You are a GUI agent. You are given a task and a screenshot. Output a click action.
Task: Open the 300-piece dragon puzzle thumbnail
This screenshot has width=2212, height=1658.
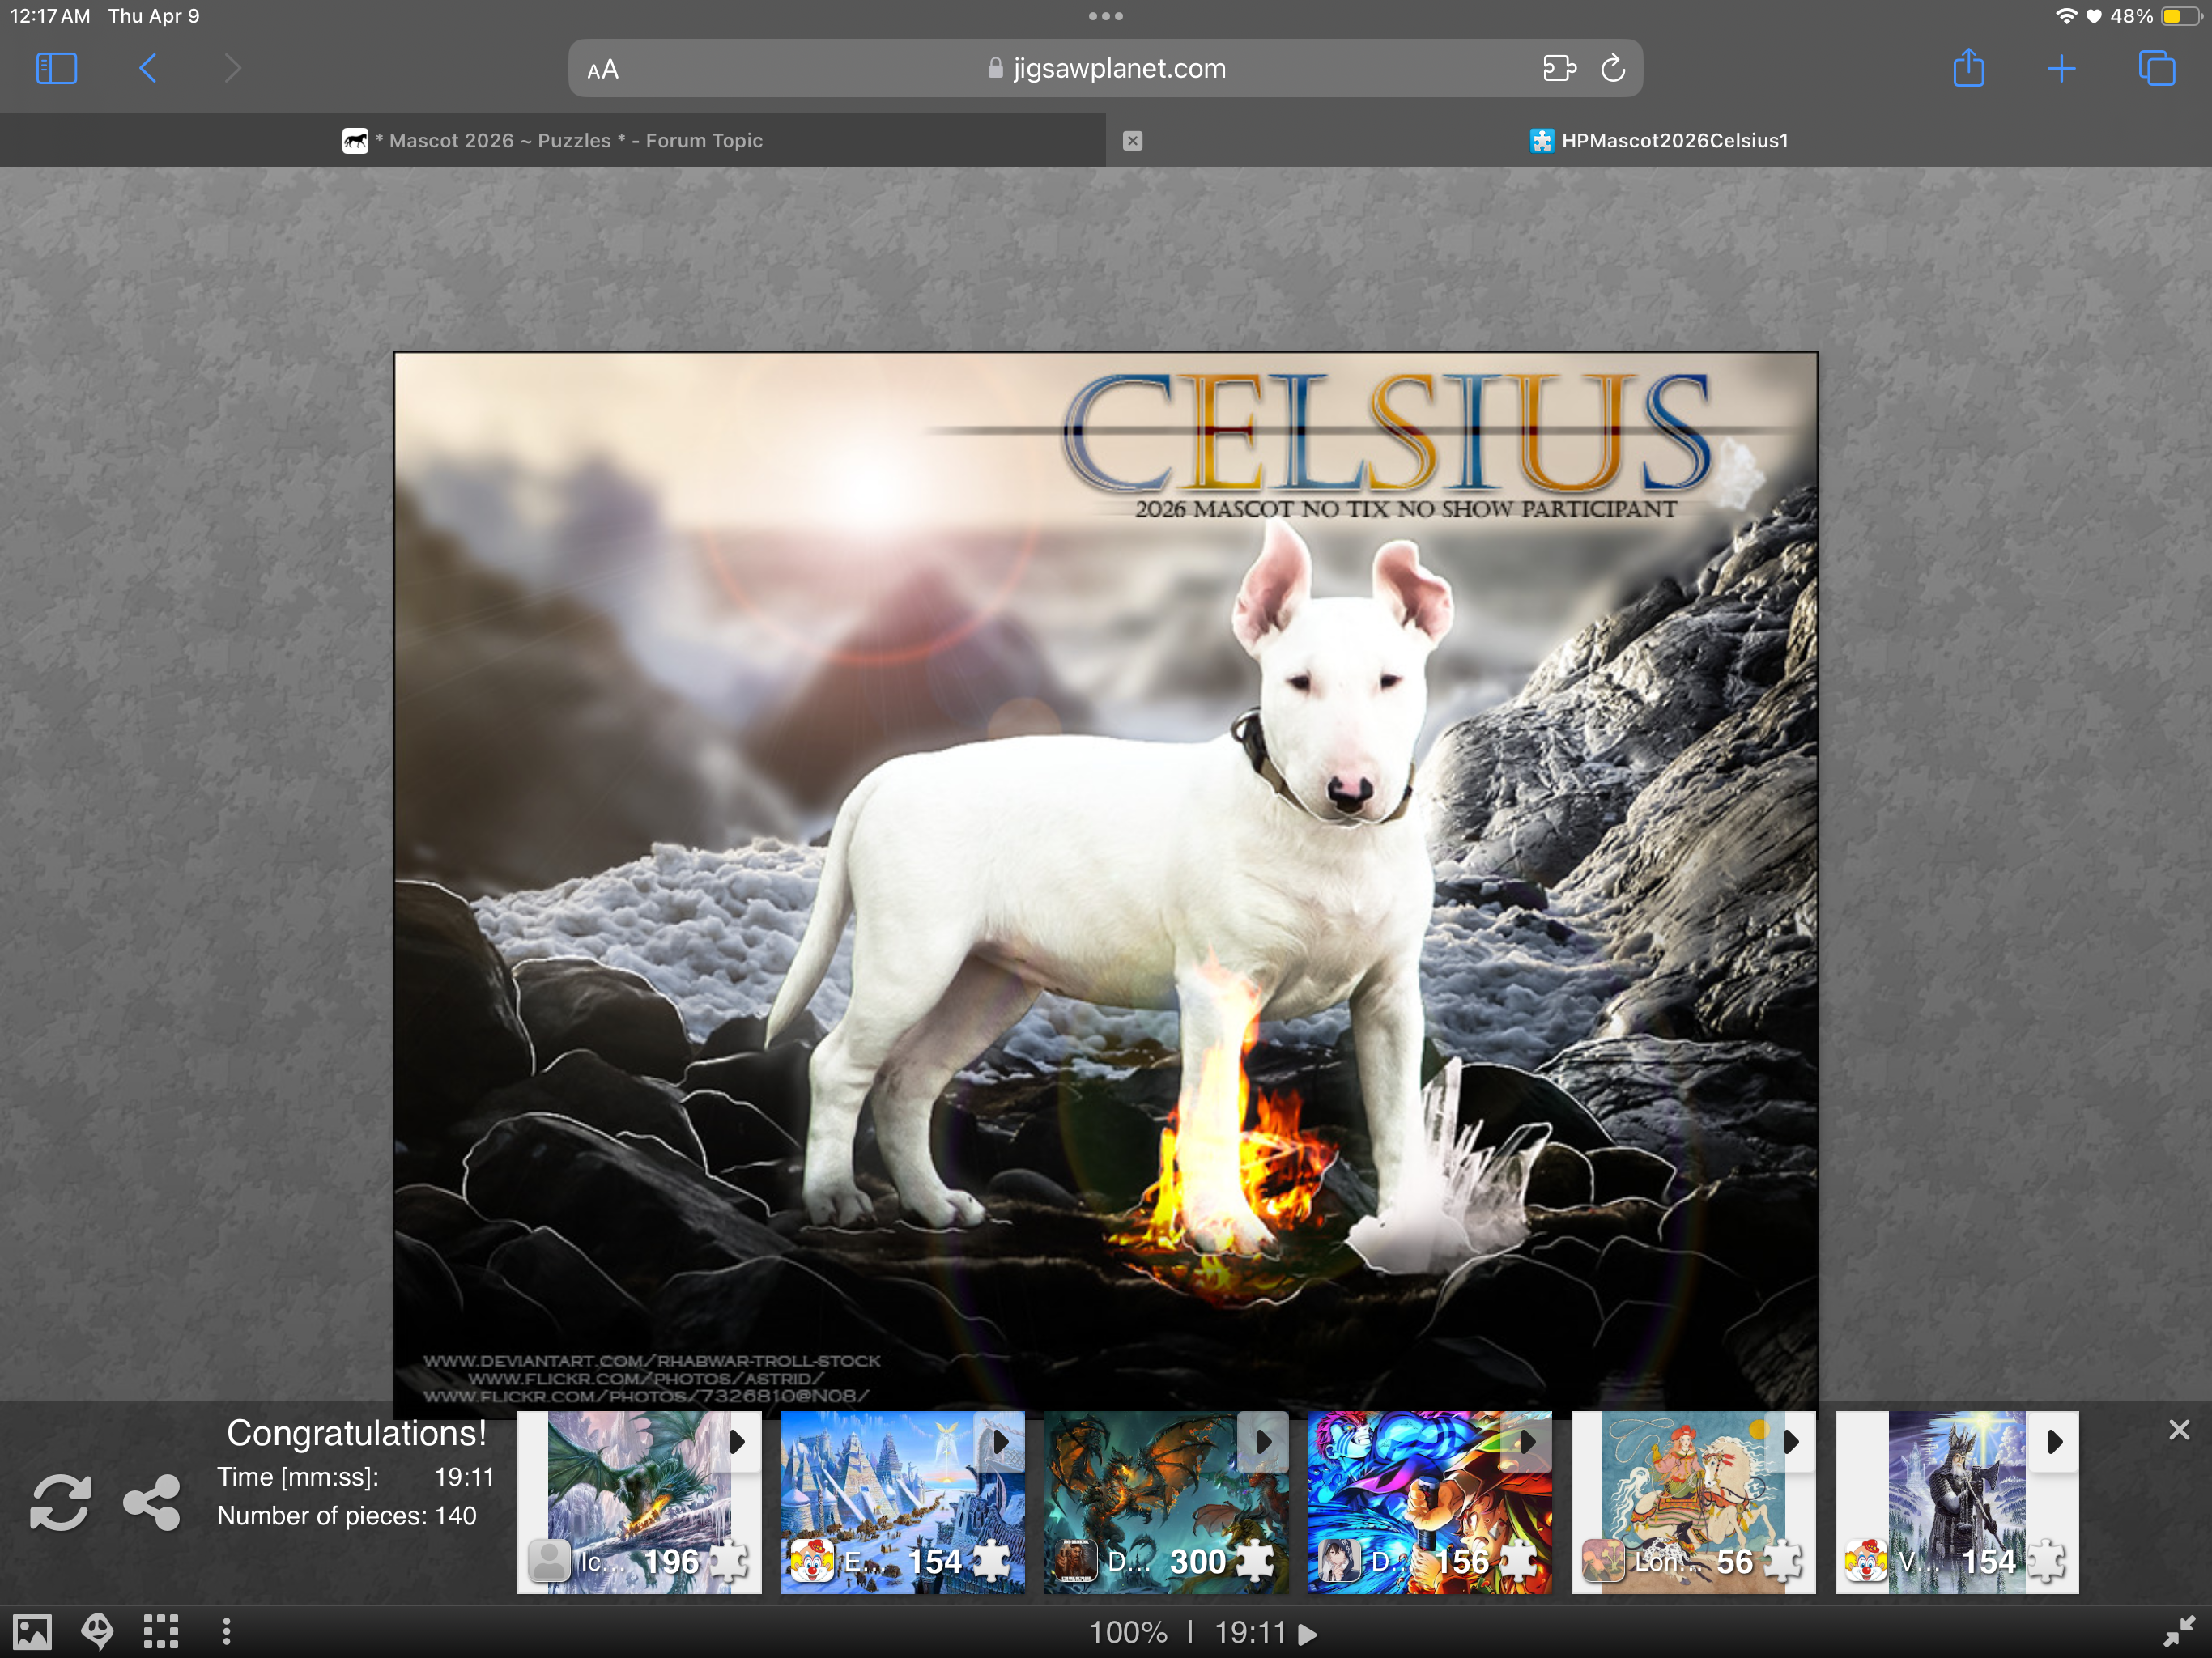tap(1150, 1500)
